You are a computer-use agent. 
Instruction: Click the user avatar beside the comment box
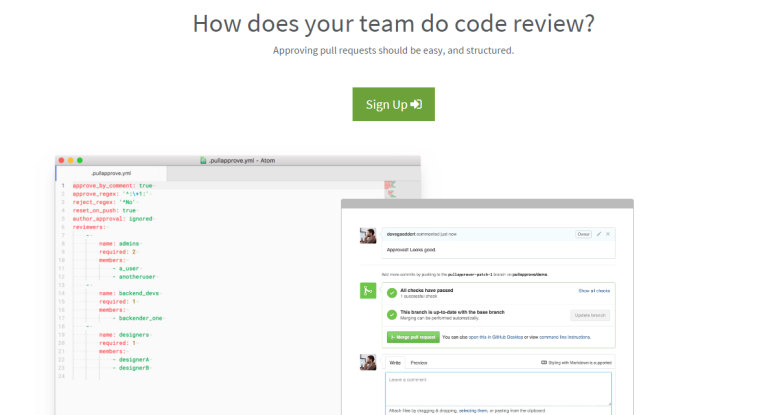tap(368, 363)
